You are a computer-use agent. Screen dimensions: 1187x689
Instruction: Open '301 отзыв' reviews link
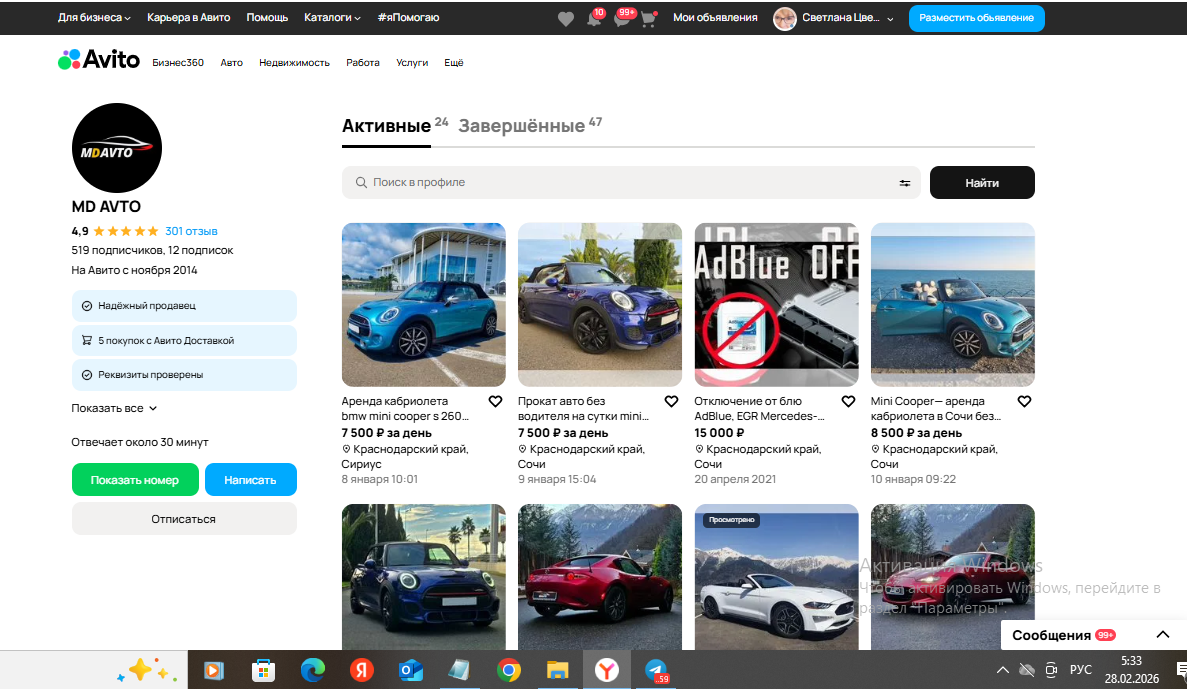click(x=191, y=231)
